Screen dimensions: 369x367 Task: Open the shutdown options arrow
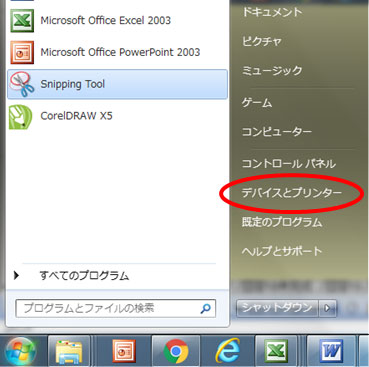[327, 308]
